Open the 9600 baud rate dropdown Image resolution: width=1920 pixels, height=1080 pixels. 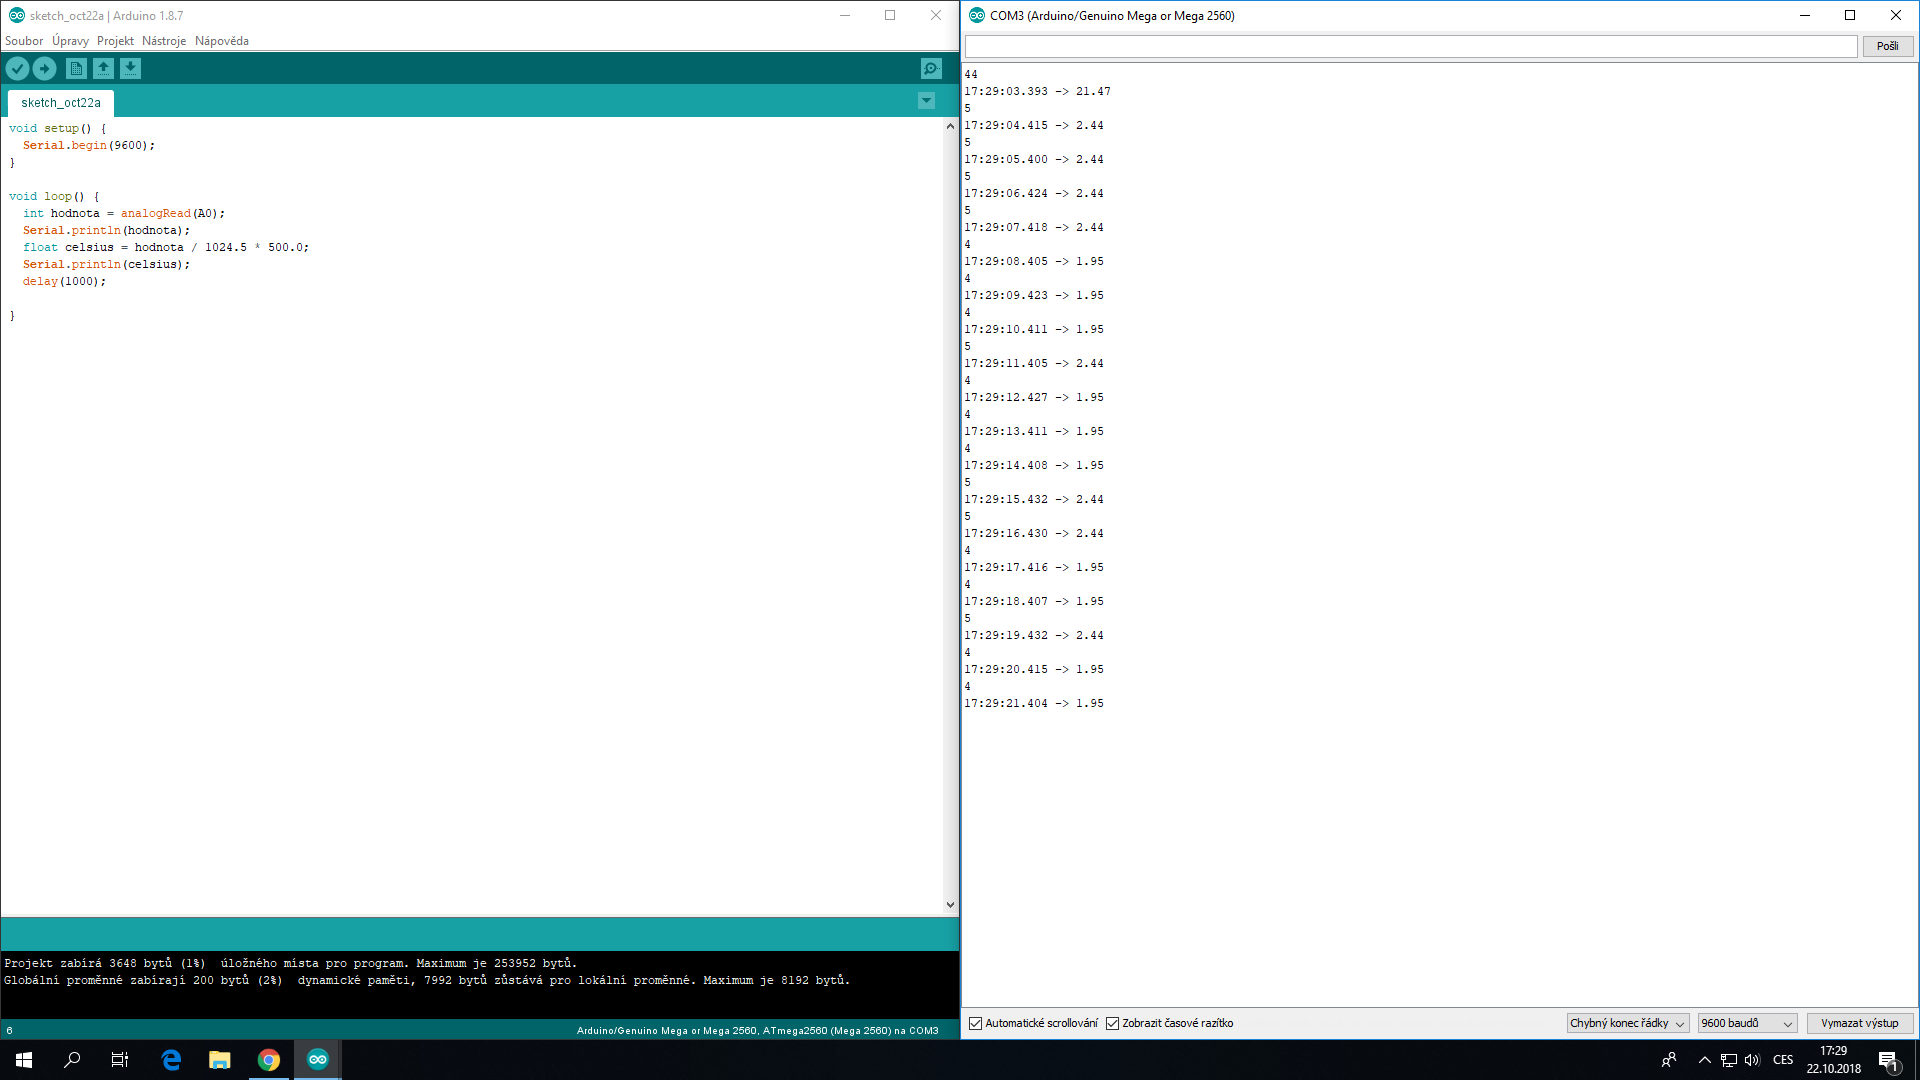click(x=1746, y=1023)
